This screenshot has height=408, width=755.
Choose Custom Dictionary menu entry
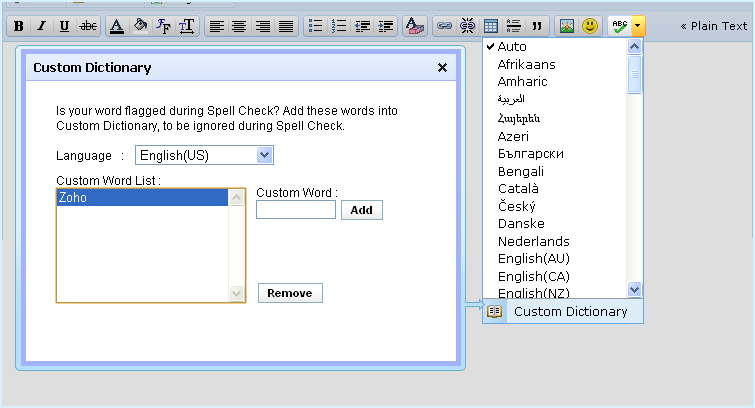(570, 311)
